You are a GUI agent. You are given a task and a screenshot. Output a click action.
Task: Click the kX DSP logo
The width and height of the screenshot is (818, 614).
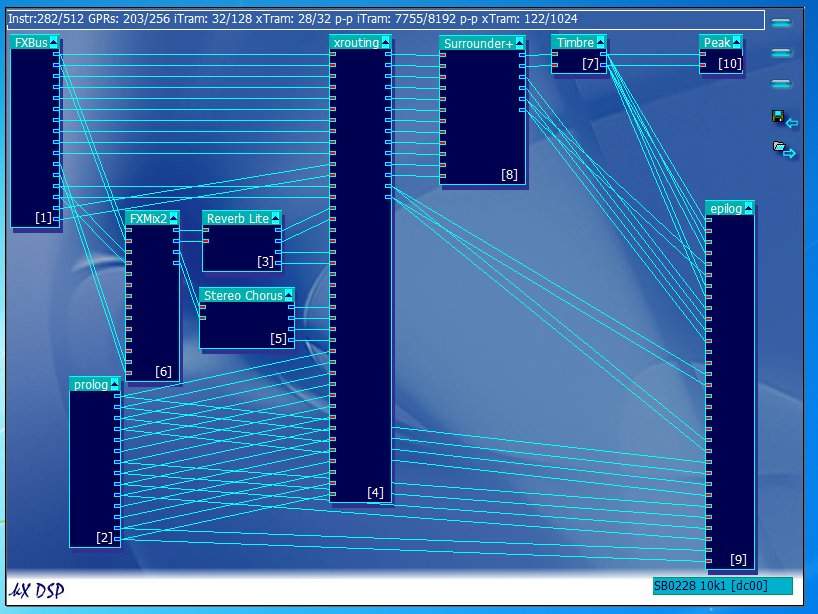tap(37, 590)
